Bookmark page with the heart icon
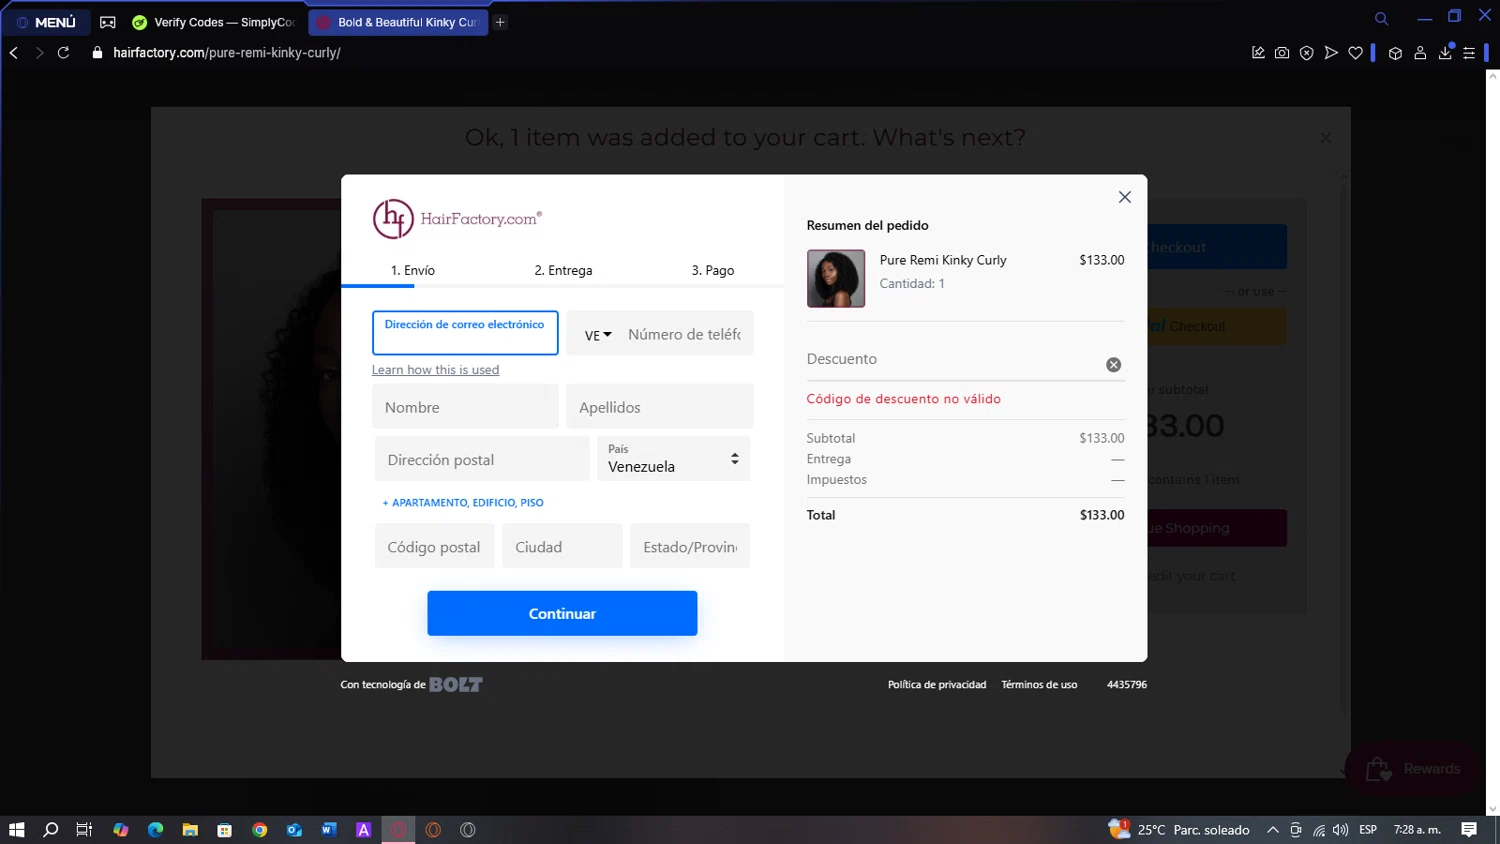The image size is (1500, 844). pos(1355,53)
